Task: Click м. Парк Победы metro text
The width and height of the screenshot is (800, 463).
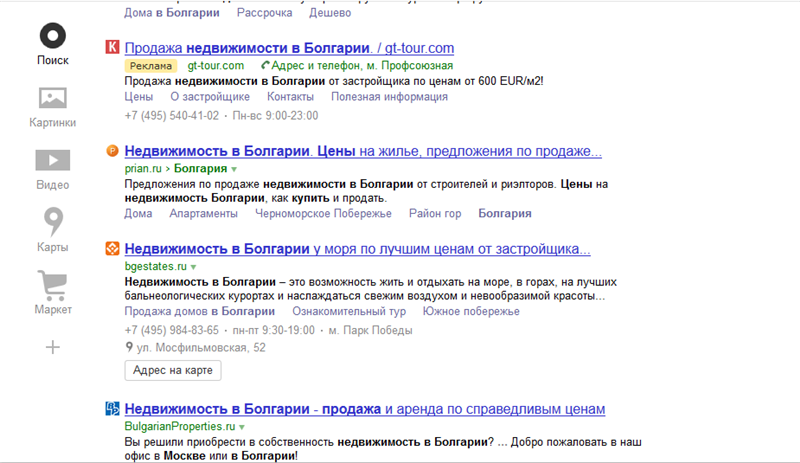Action: coord(370,330)
